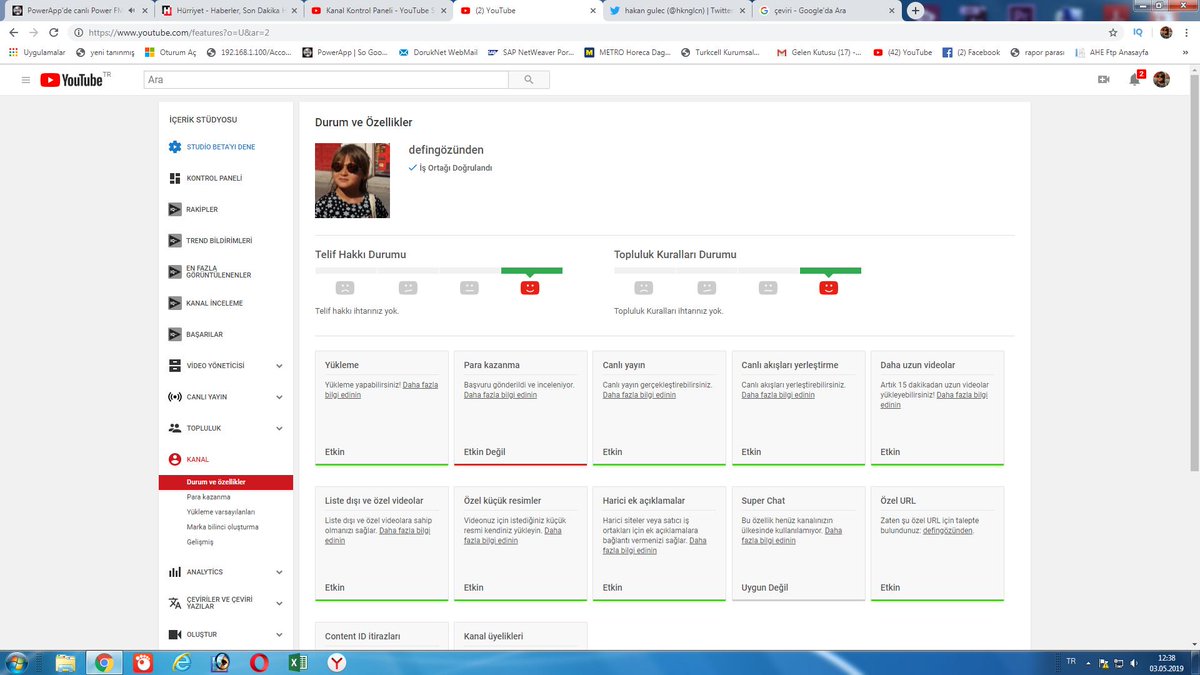This screenshot has width=1200, height=675.
Task: Open the YouTube hamburger guide menu
Action: click(25, 80)
